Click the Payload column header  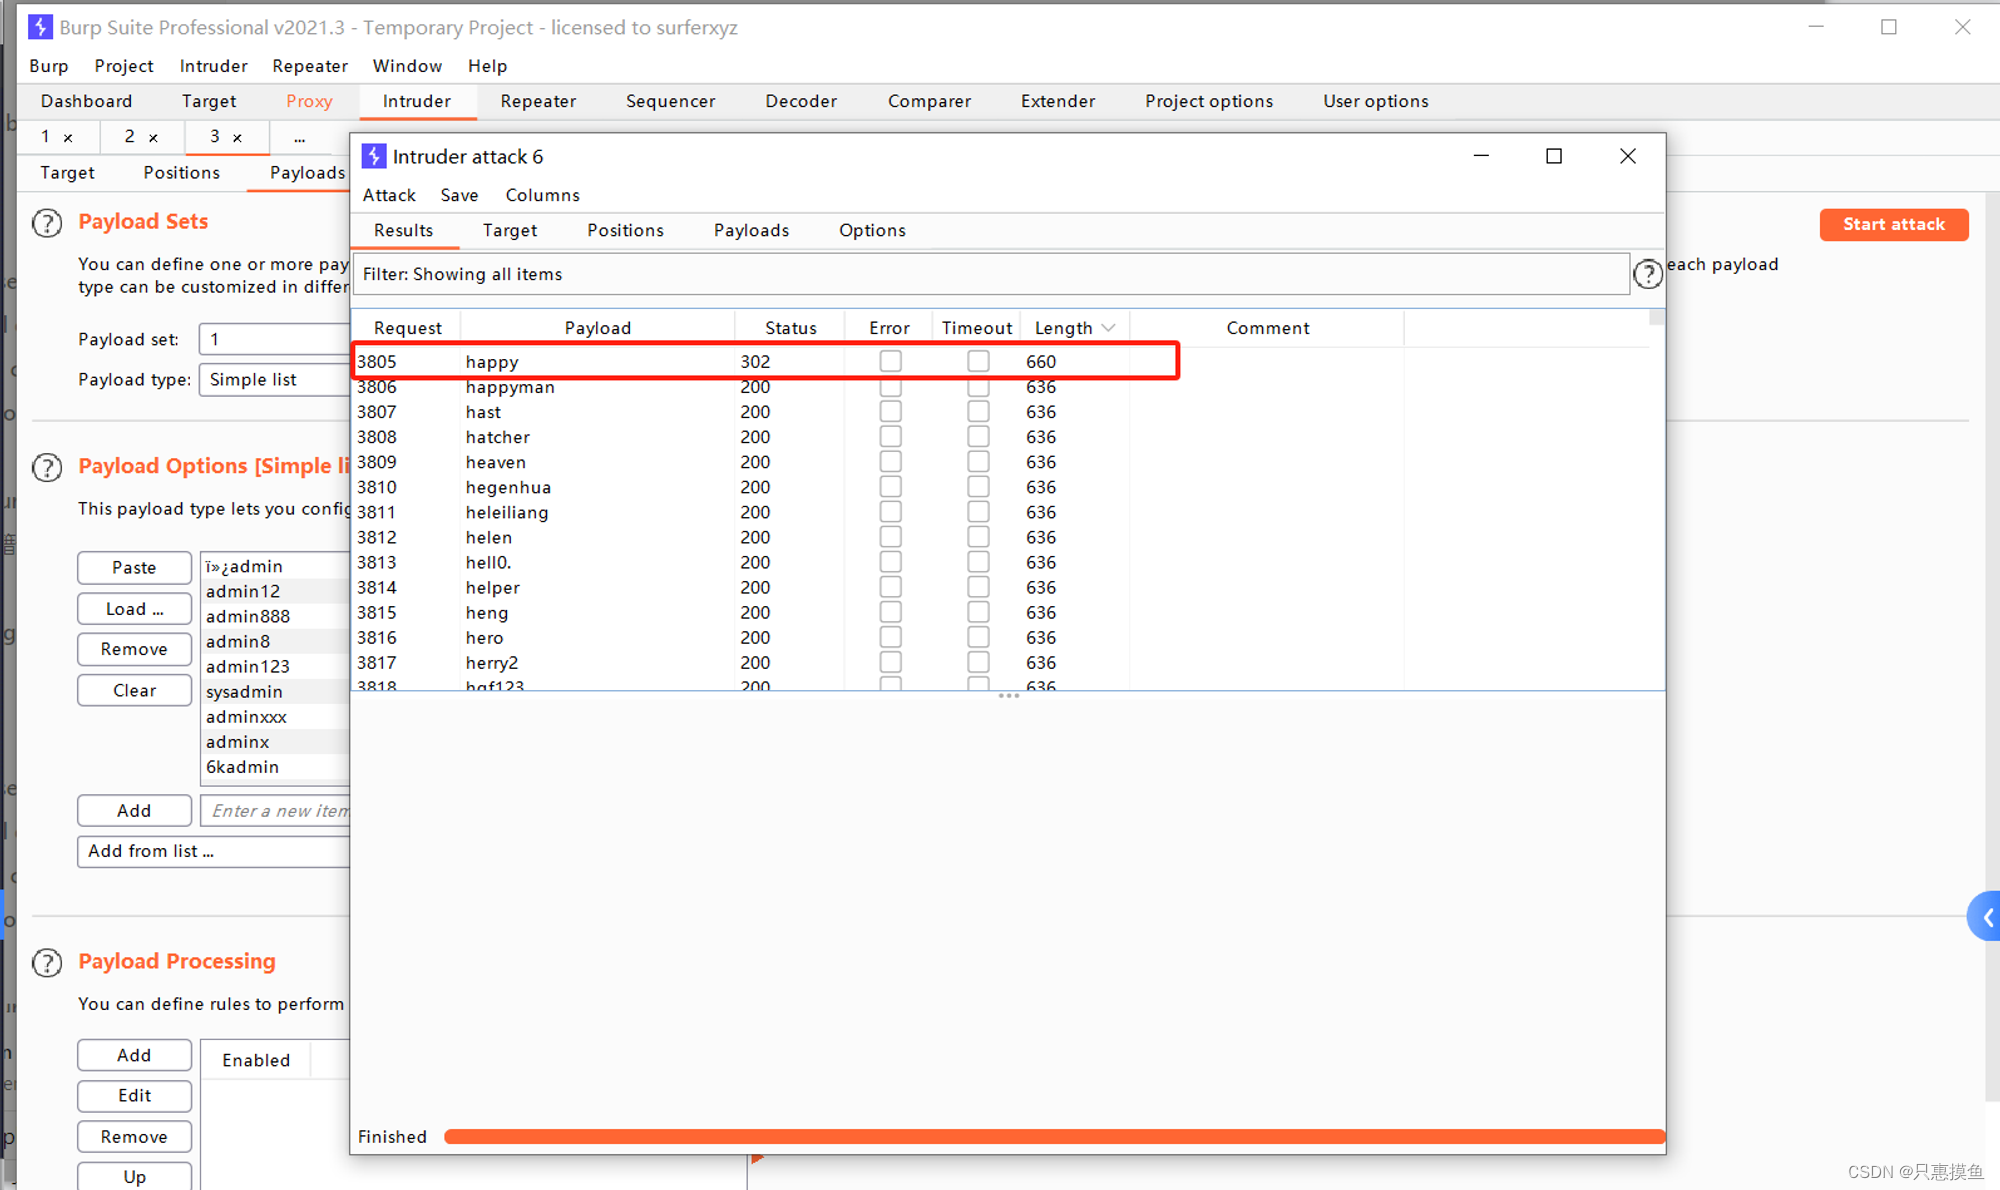coord(597,328)
